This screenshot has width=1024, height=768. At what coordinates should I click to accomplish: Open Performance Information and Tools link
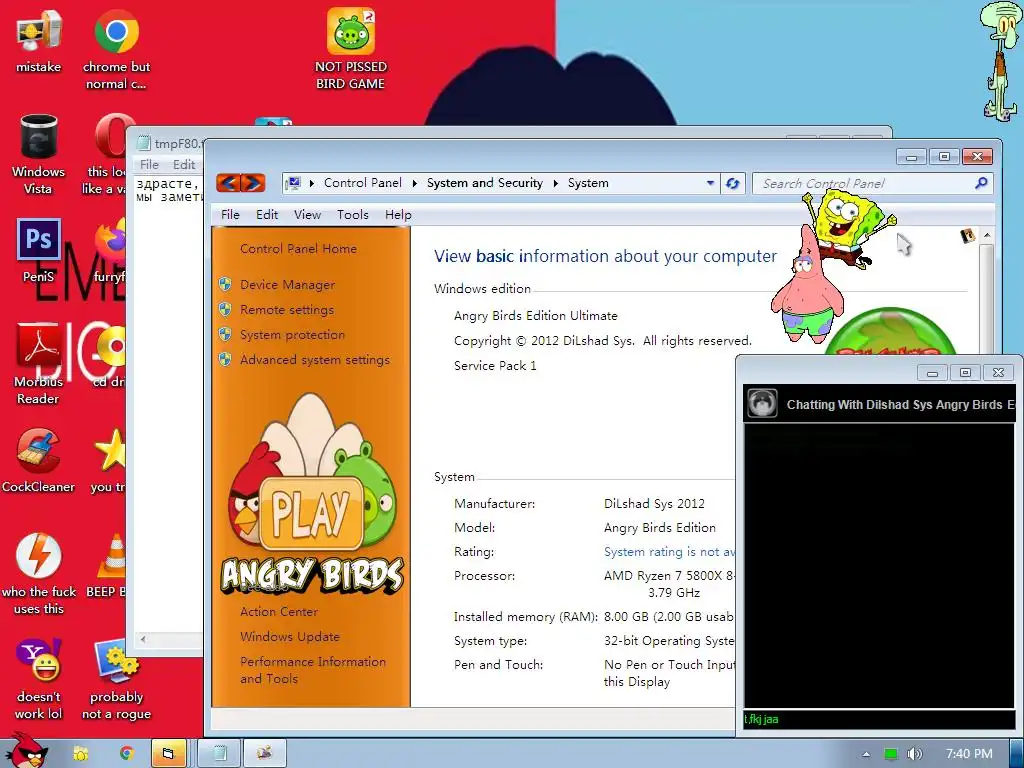tap(313, 670)
